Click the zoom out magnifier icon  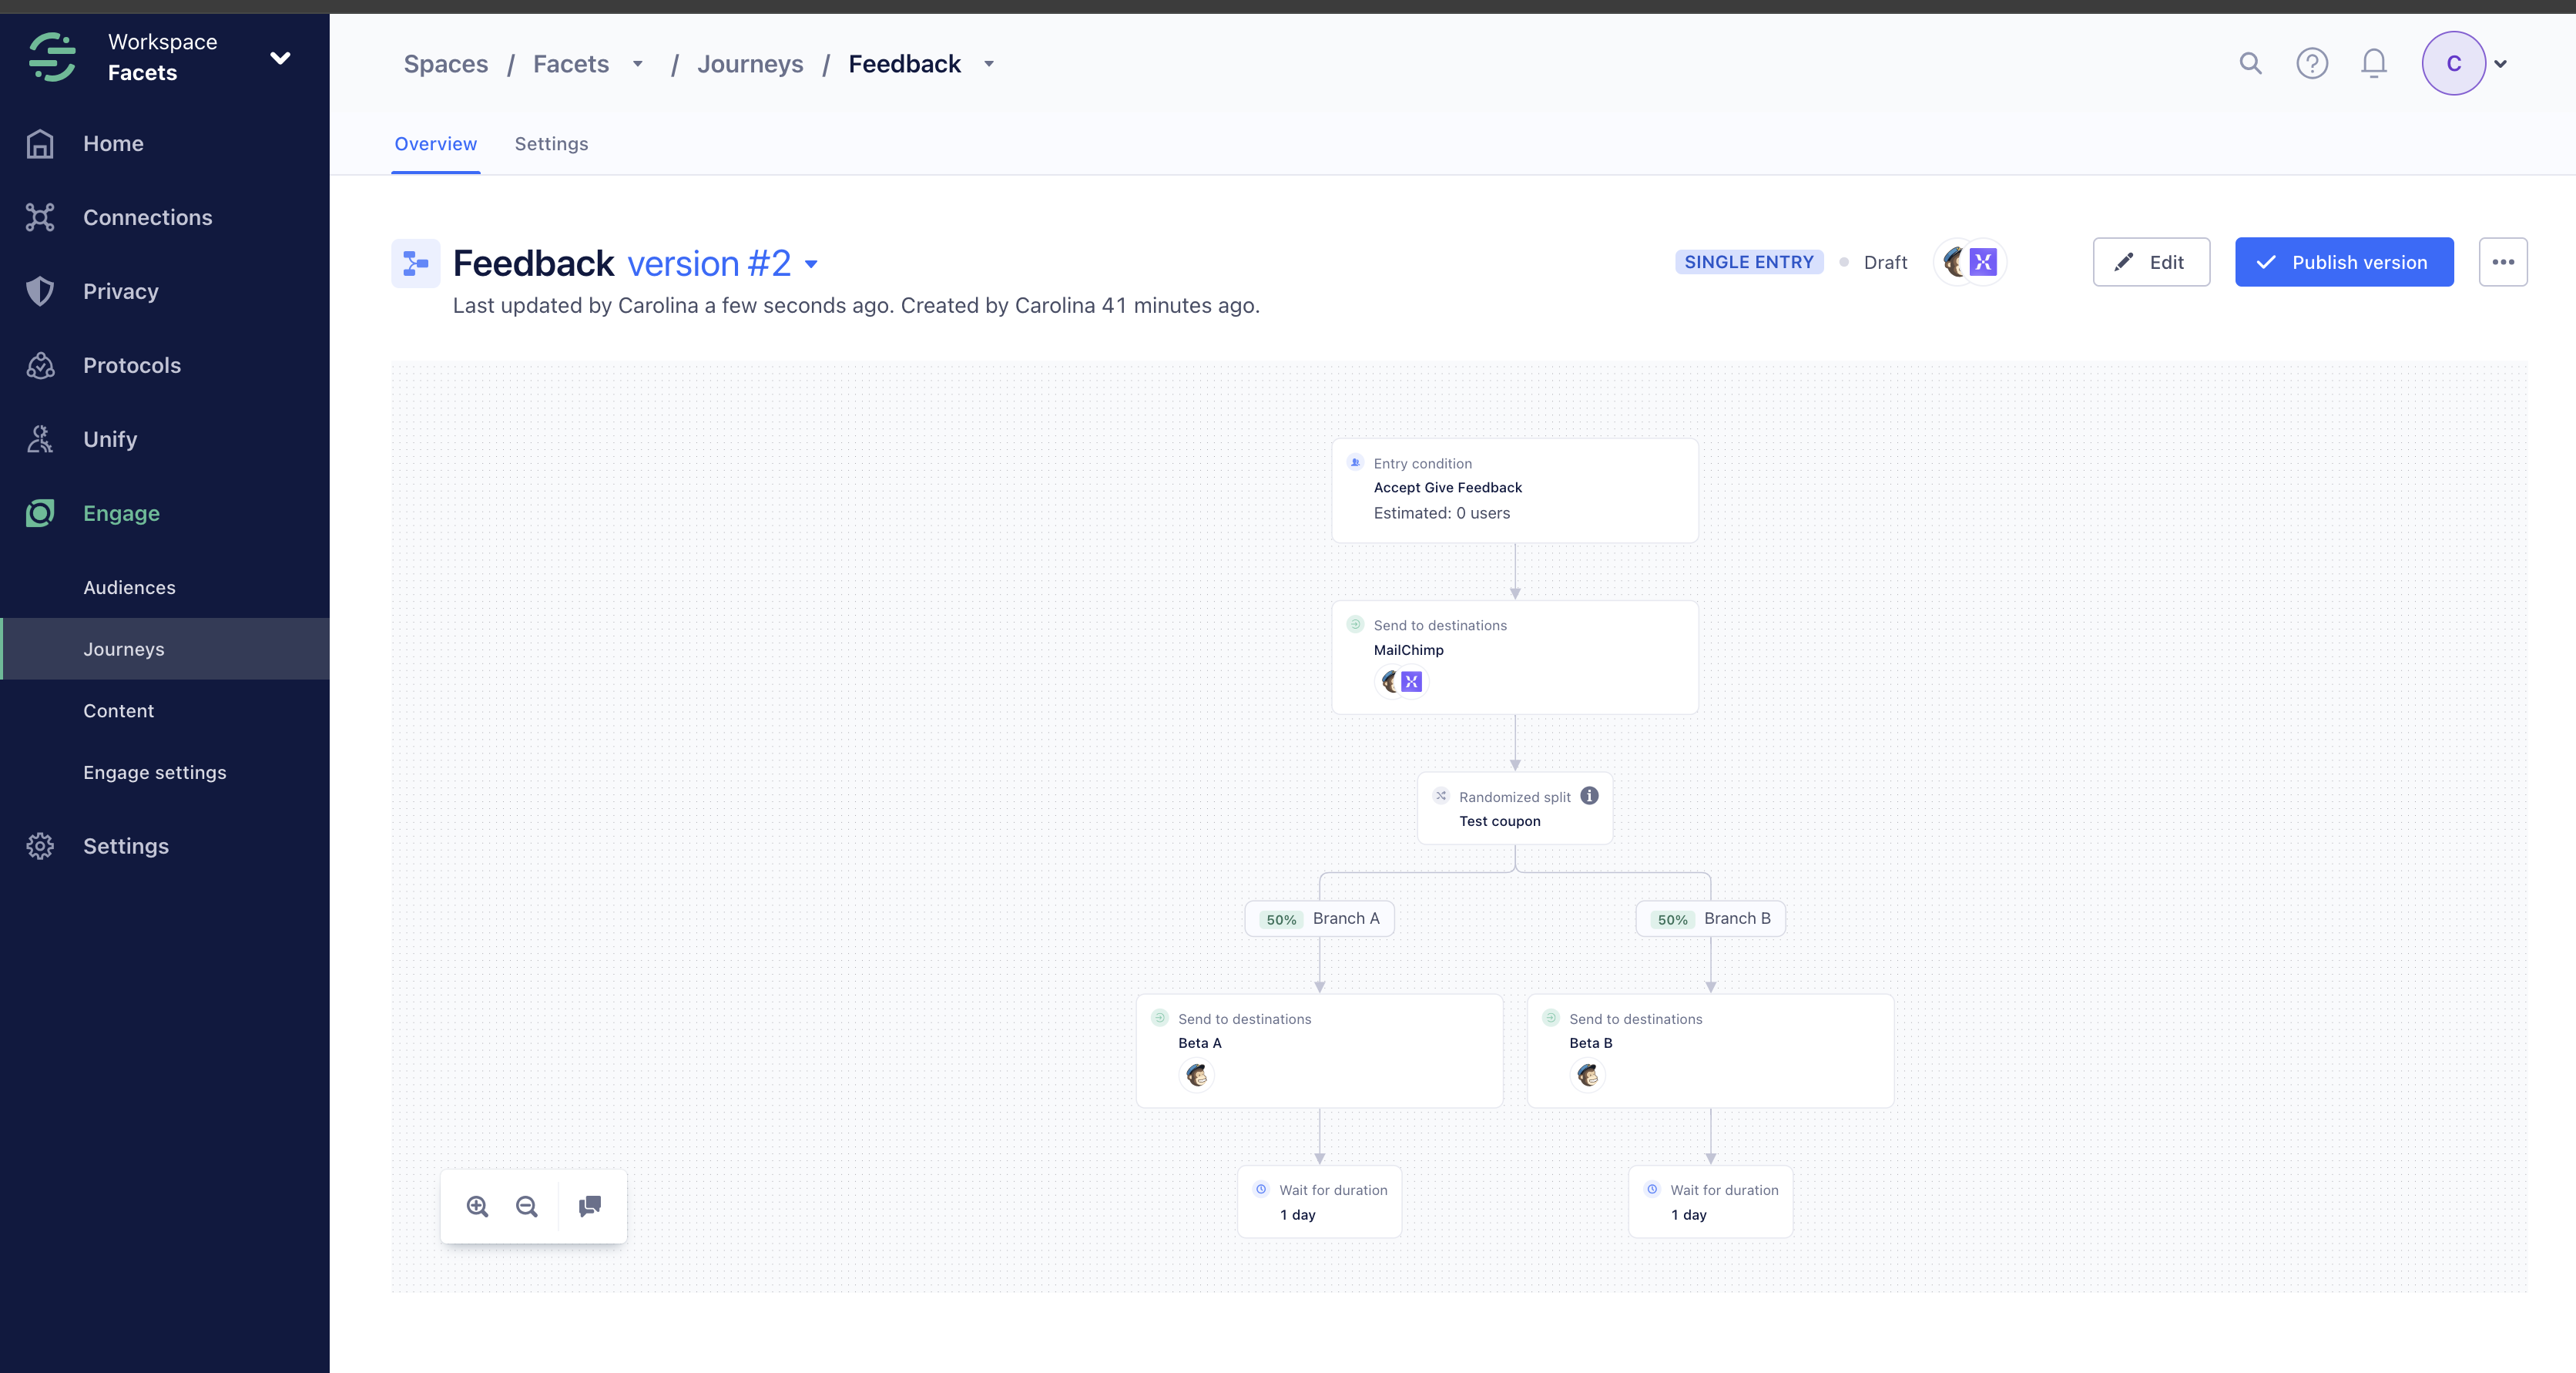click(527, 1206)
